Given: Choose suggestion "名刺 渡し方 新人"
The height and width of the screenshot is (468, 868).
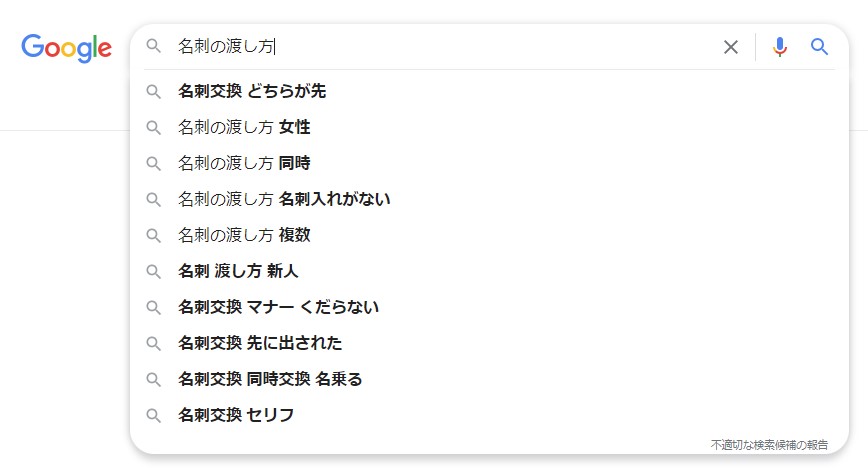Looking at the screenshot, I should (238, 271).
